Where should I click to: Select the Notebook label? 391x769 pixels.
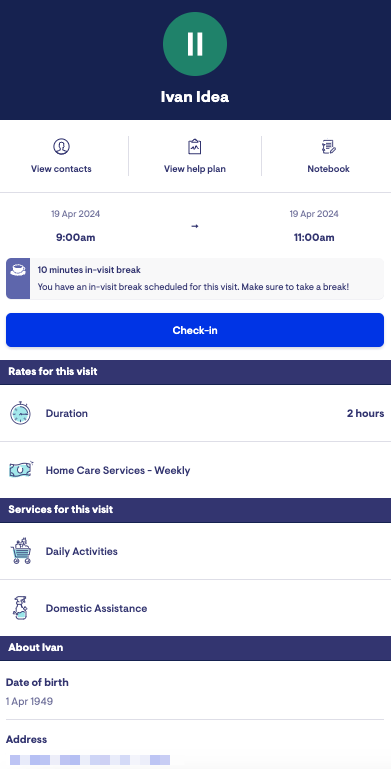328,169
